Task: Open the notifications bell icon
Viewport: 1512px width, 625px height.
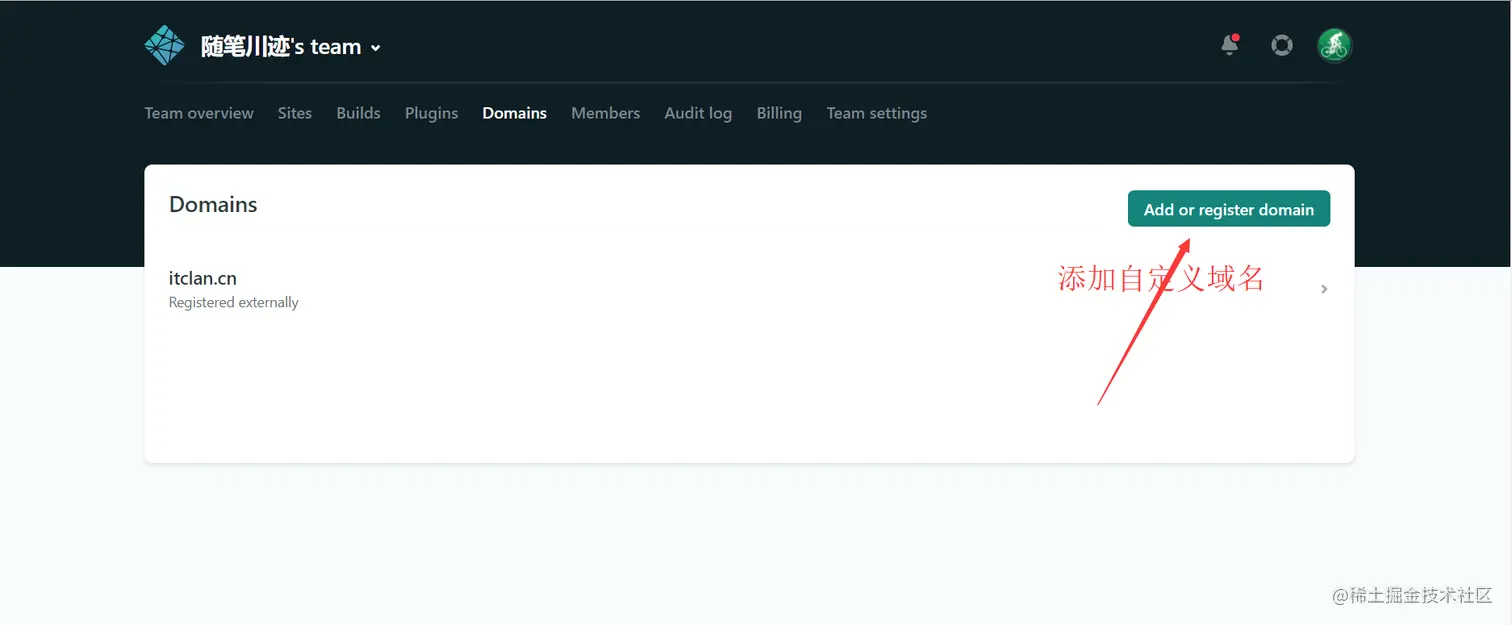Action: point(1229,46)
